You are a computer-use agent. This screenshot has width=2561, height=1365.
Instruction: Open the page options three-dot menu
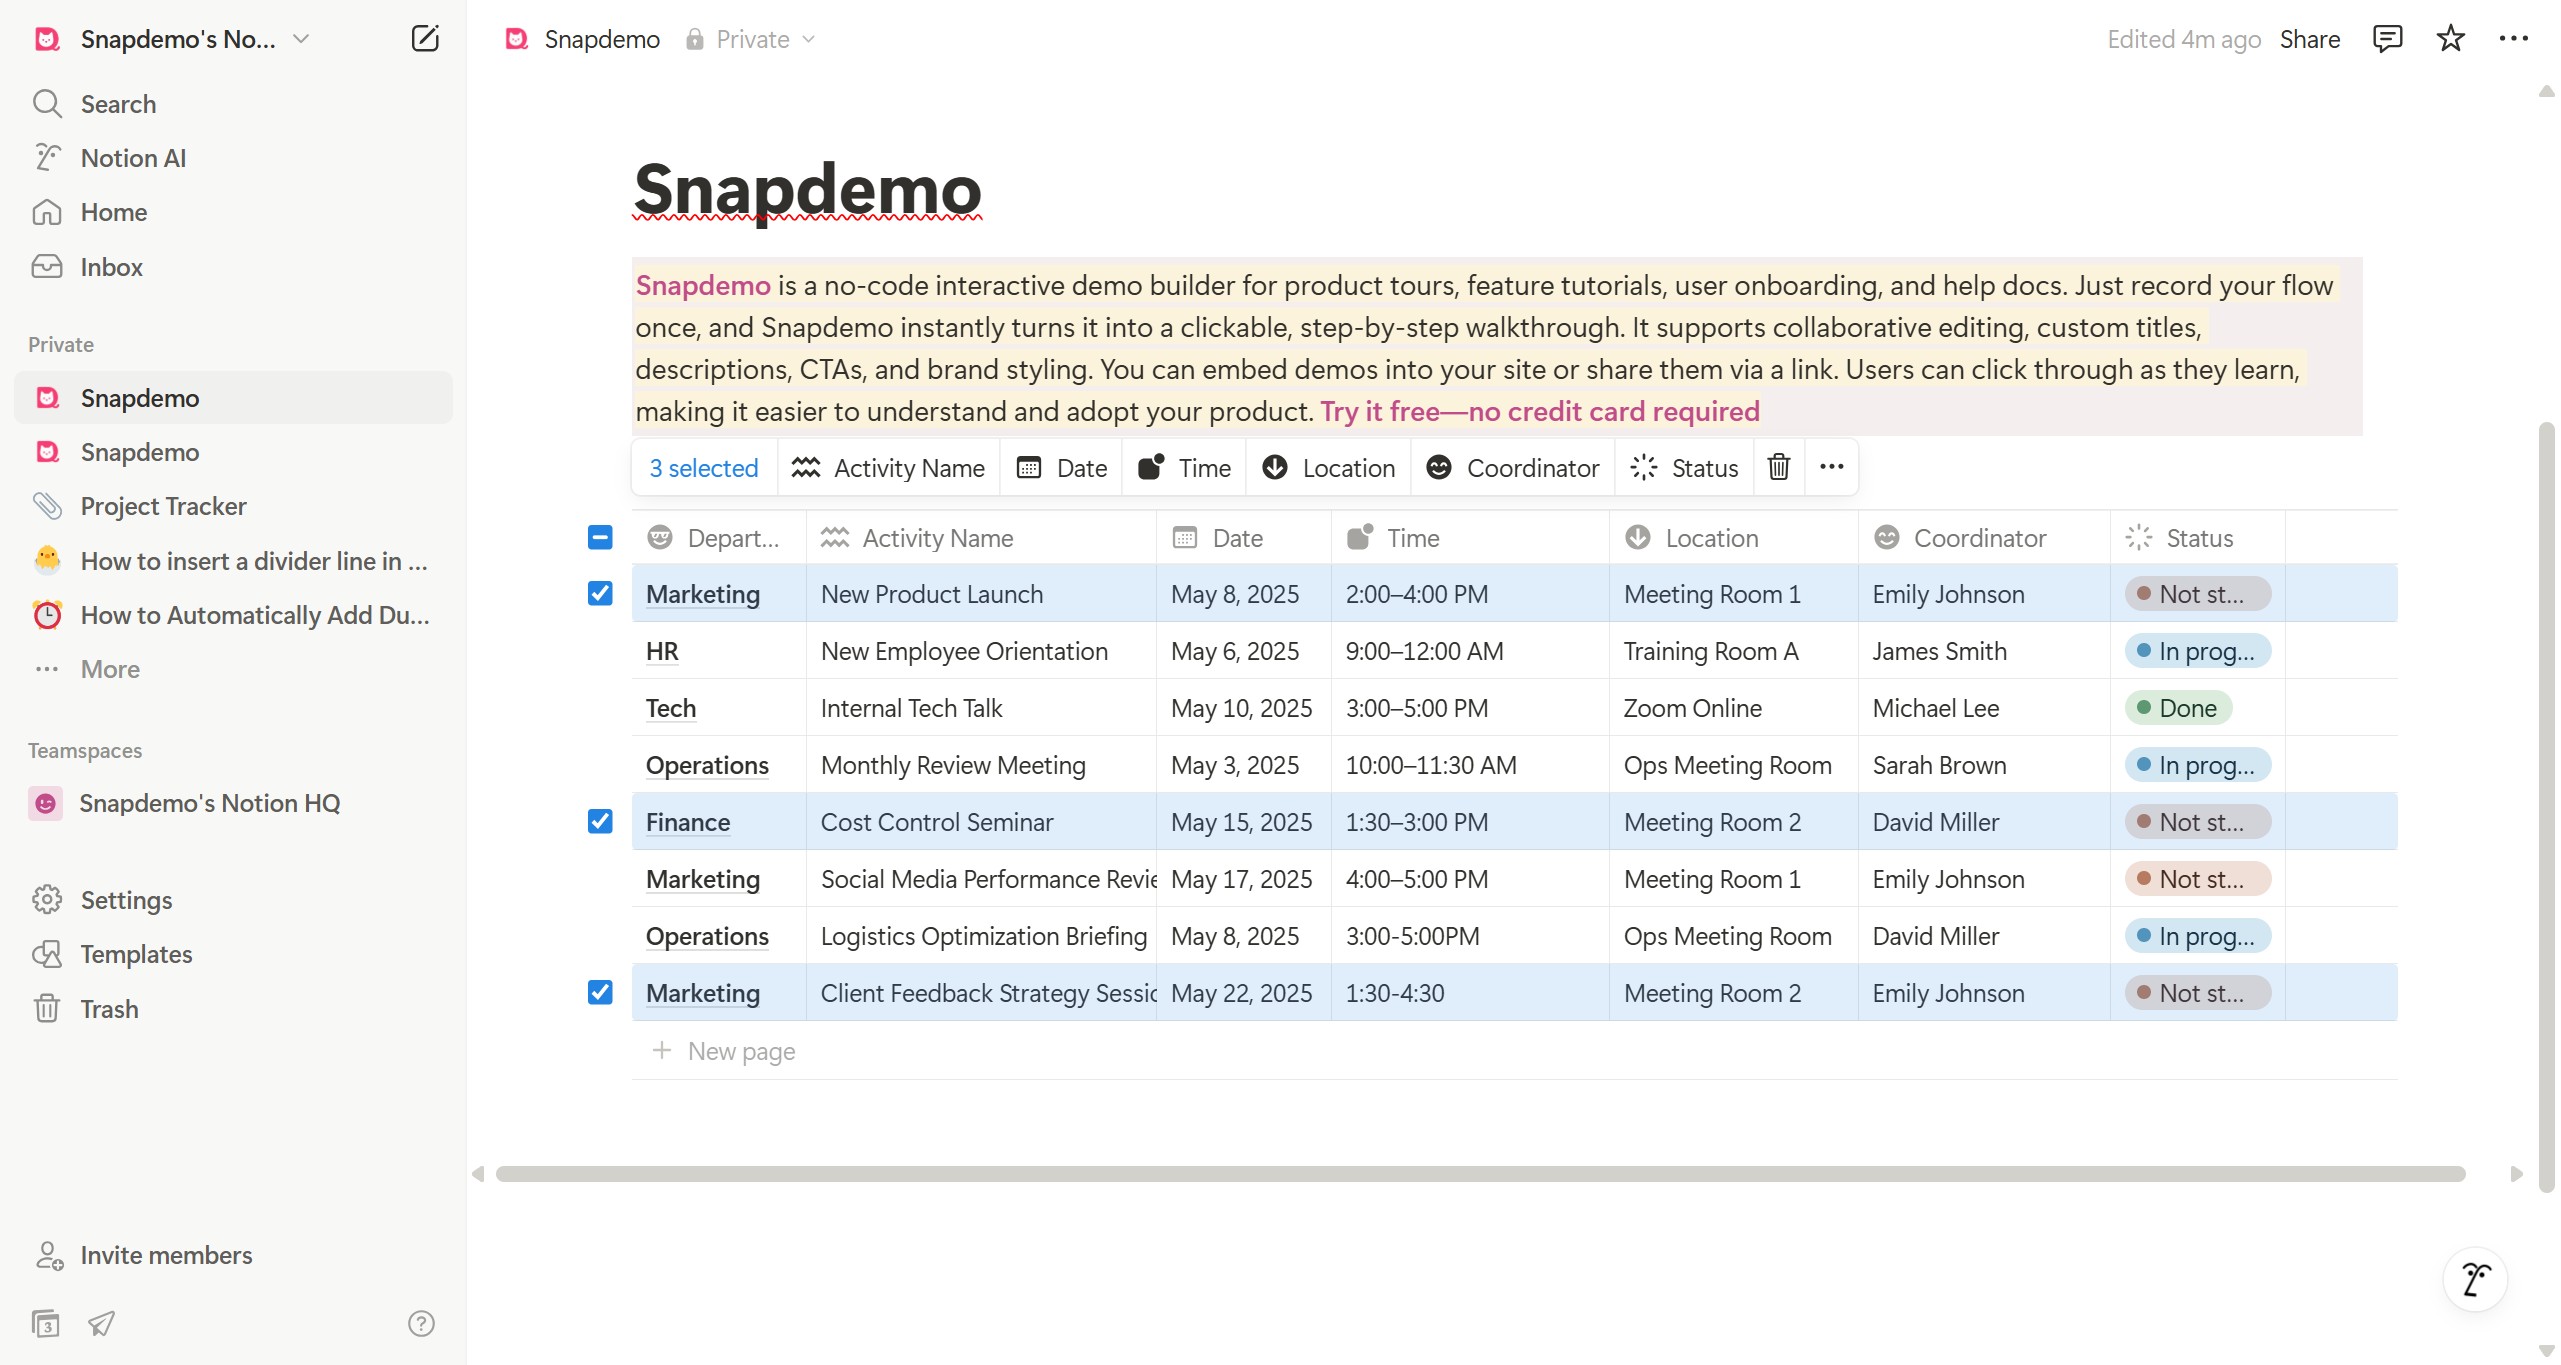point(2513,39)
